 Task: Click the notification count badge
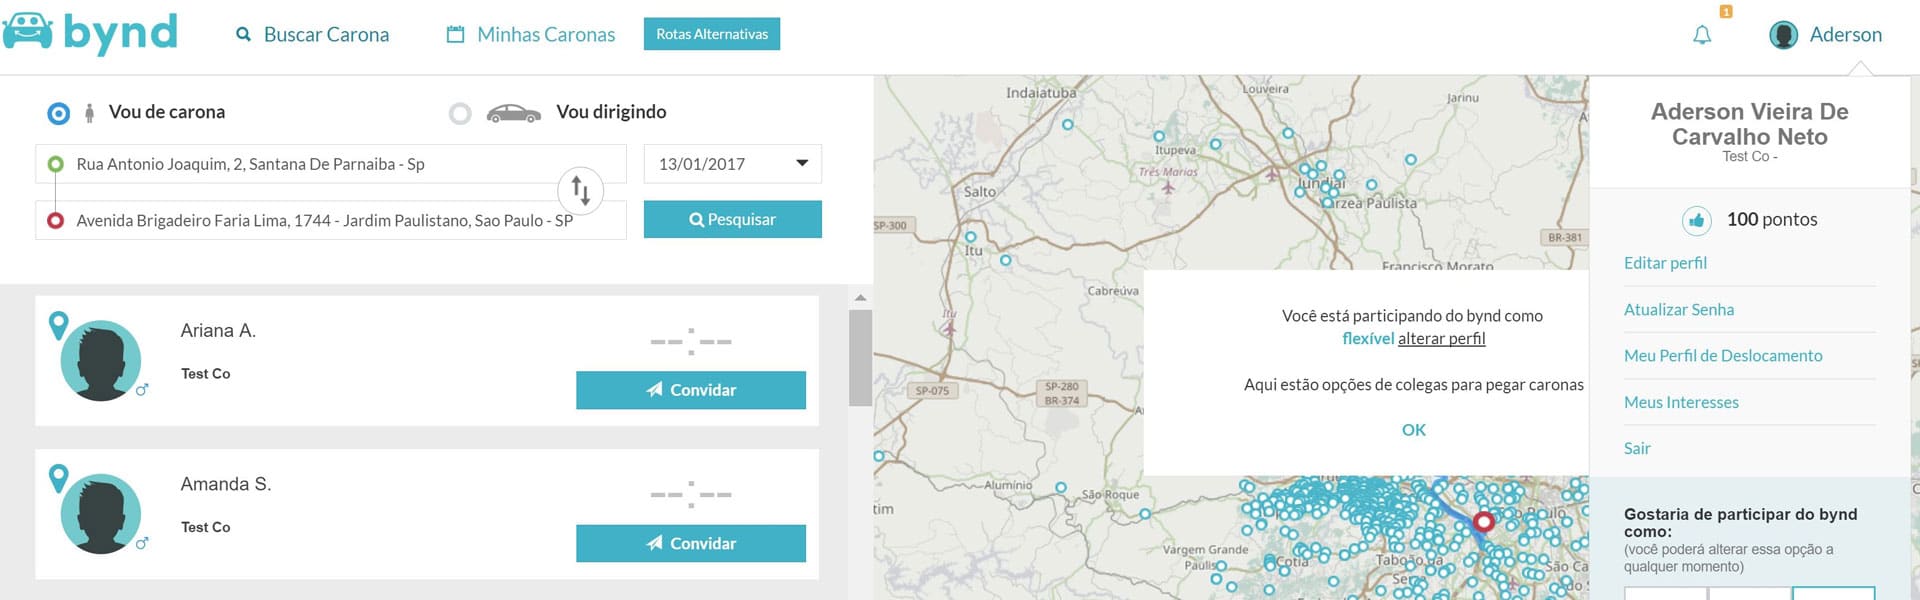coord(1725,12)
